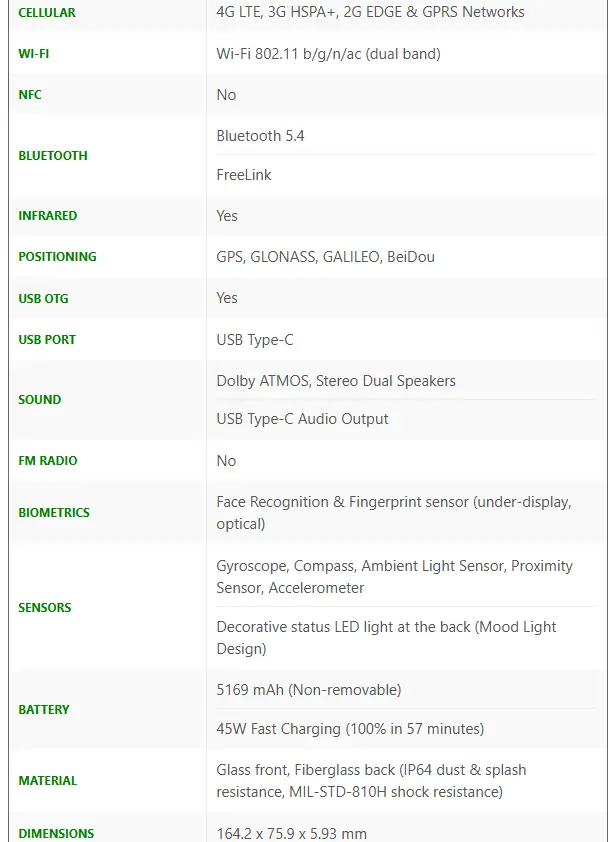Screen dimensions: 608x842
Task: Click Dolby ATMOS, Stereo Dual Speakers text
Action: point(336,381)
